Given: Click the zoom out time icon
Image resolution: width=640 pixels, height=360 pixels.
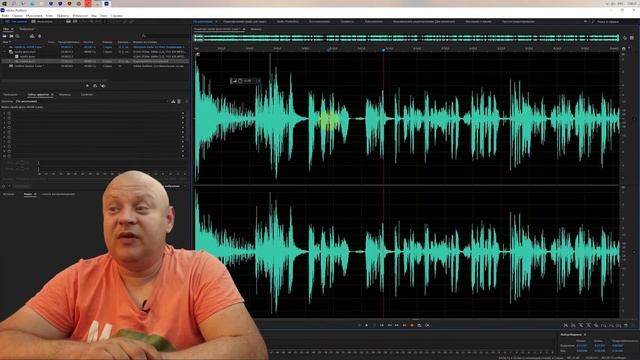Looking at the screenshot, I should (589, 325).
